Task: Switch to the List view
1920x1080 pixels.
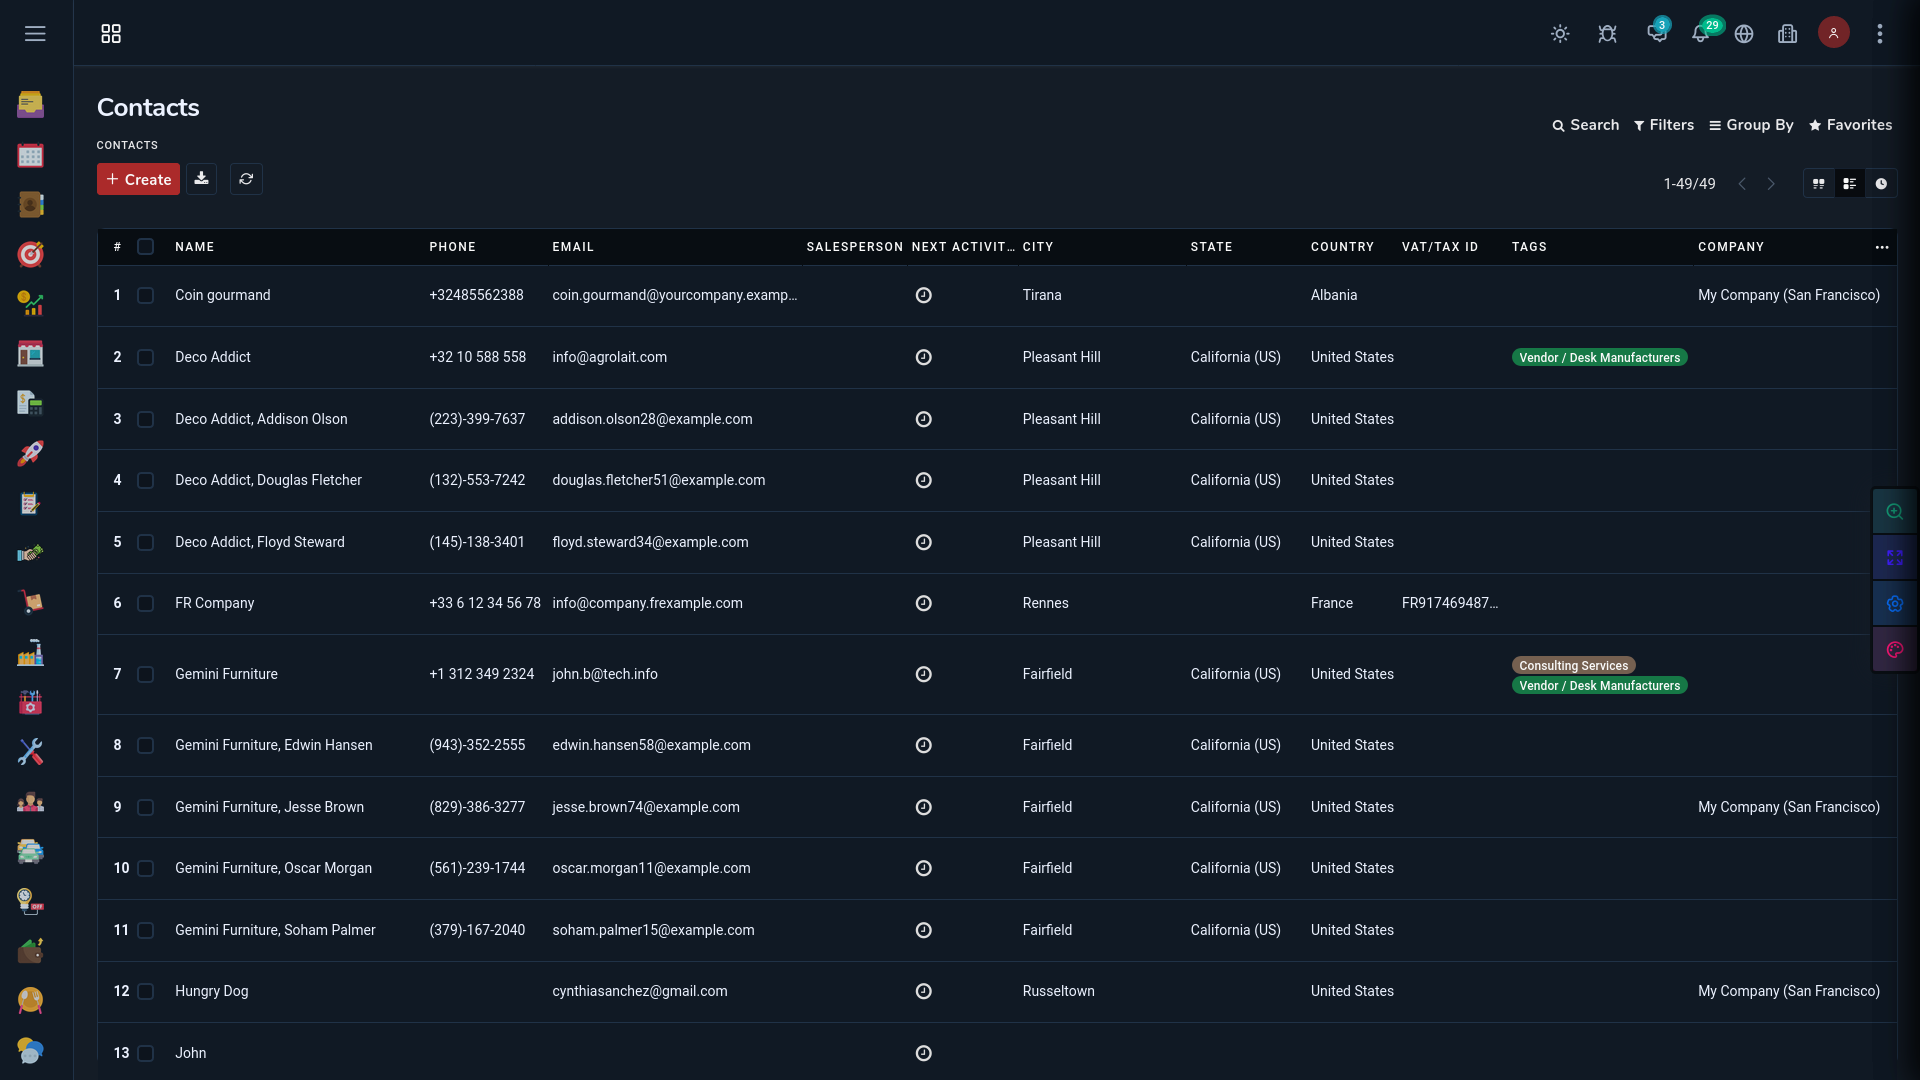Action: 1850,184
